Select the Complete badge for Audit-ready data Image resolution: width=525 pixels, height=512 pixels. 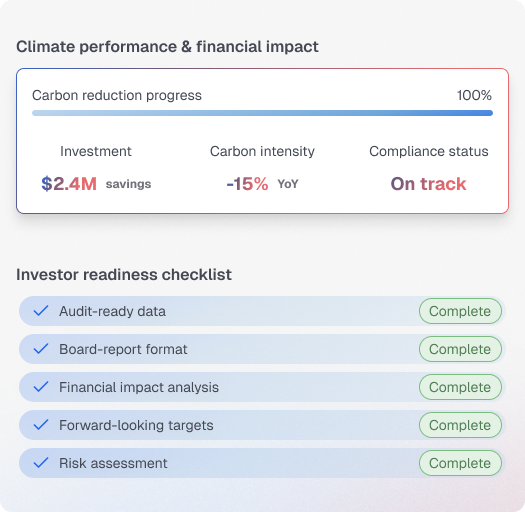(x=460, y=311)
